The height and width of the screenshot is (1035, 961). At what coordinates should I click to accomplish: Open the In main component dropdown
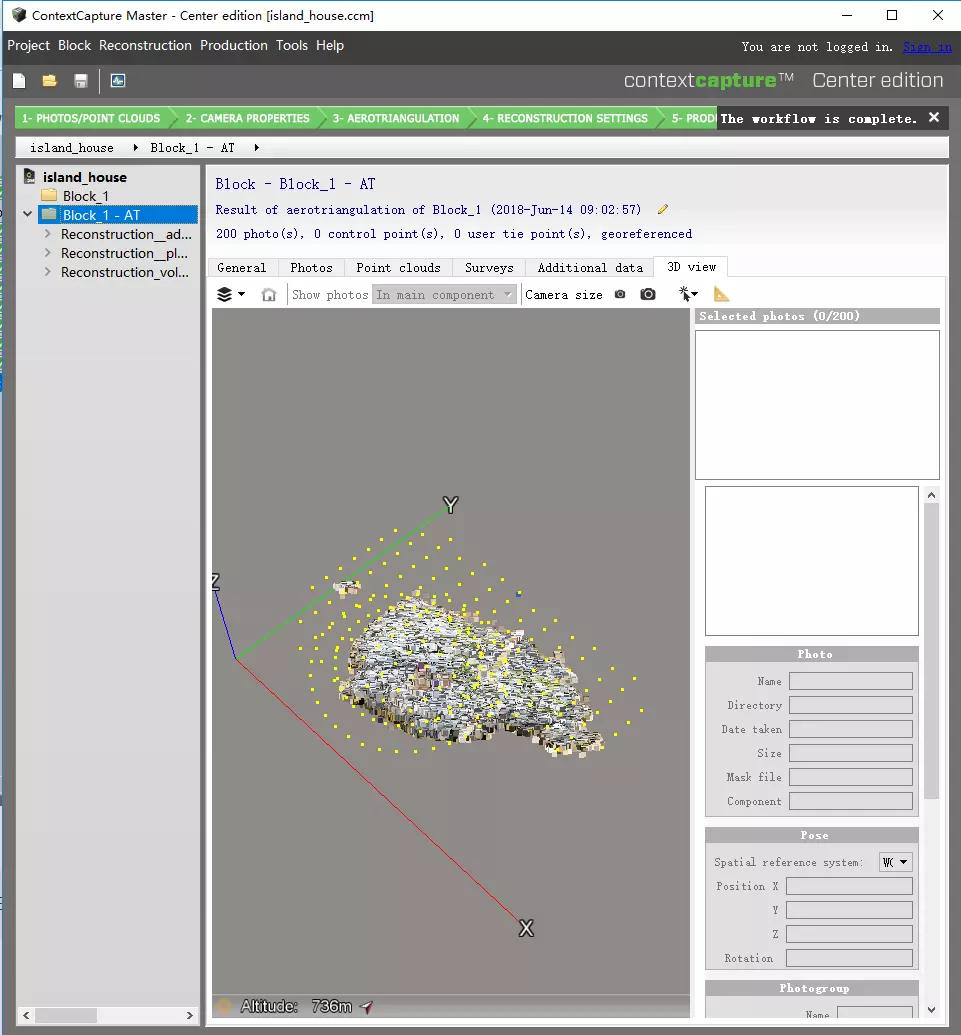(x=444, y=294)
